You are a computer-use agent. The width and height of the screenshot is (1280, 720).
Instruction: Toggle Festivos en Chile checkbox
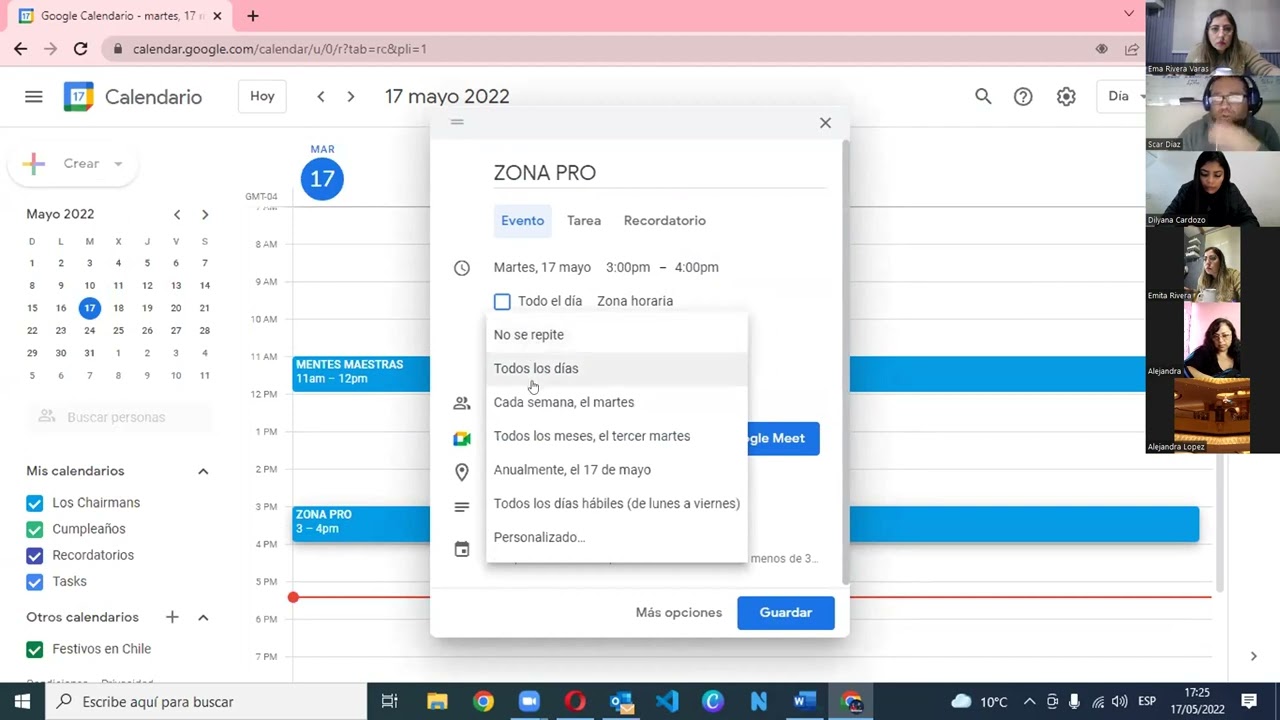click(35, 649)
